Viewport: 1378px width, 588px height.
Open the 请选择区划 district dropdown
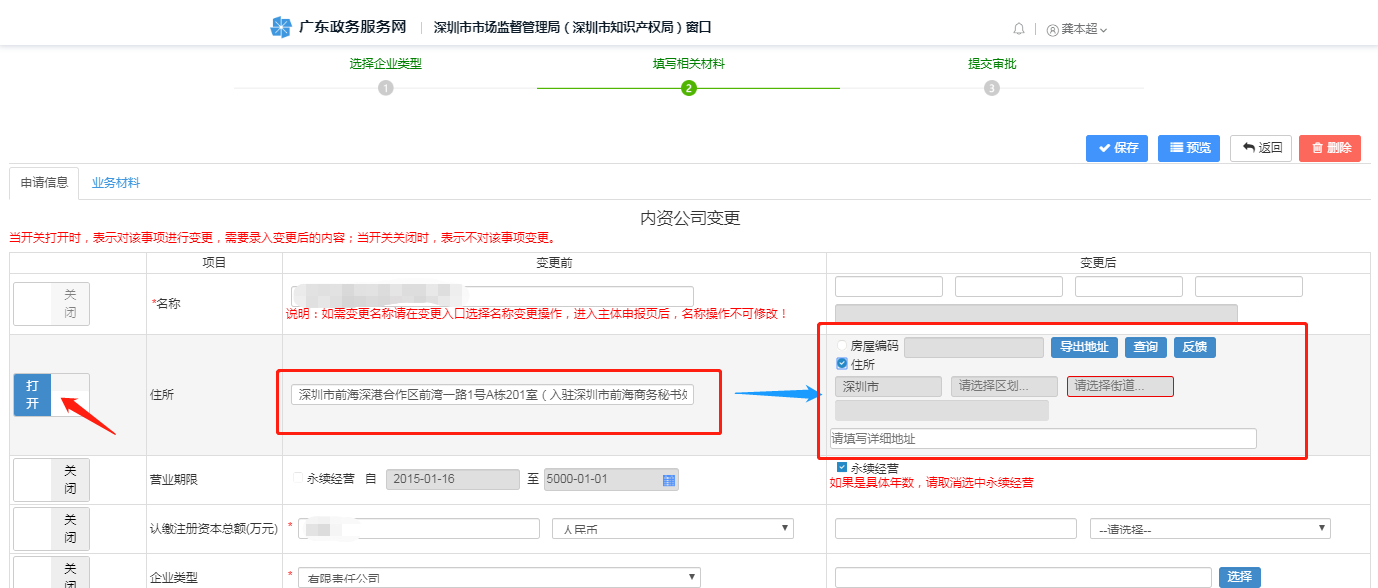(x=1004, y=386)
